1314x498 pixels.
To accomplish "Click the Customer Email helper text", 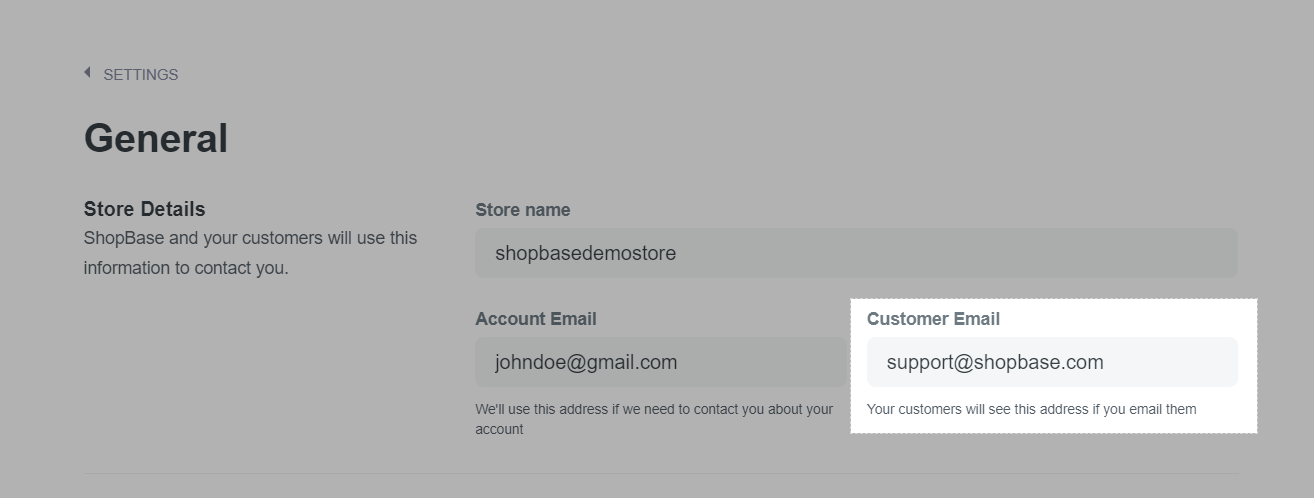I will [x=1031, y=409].
